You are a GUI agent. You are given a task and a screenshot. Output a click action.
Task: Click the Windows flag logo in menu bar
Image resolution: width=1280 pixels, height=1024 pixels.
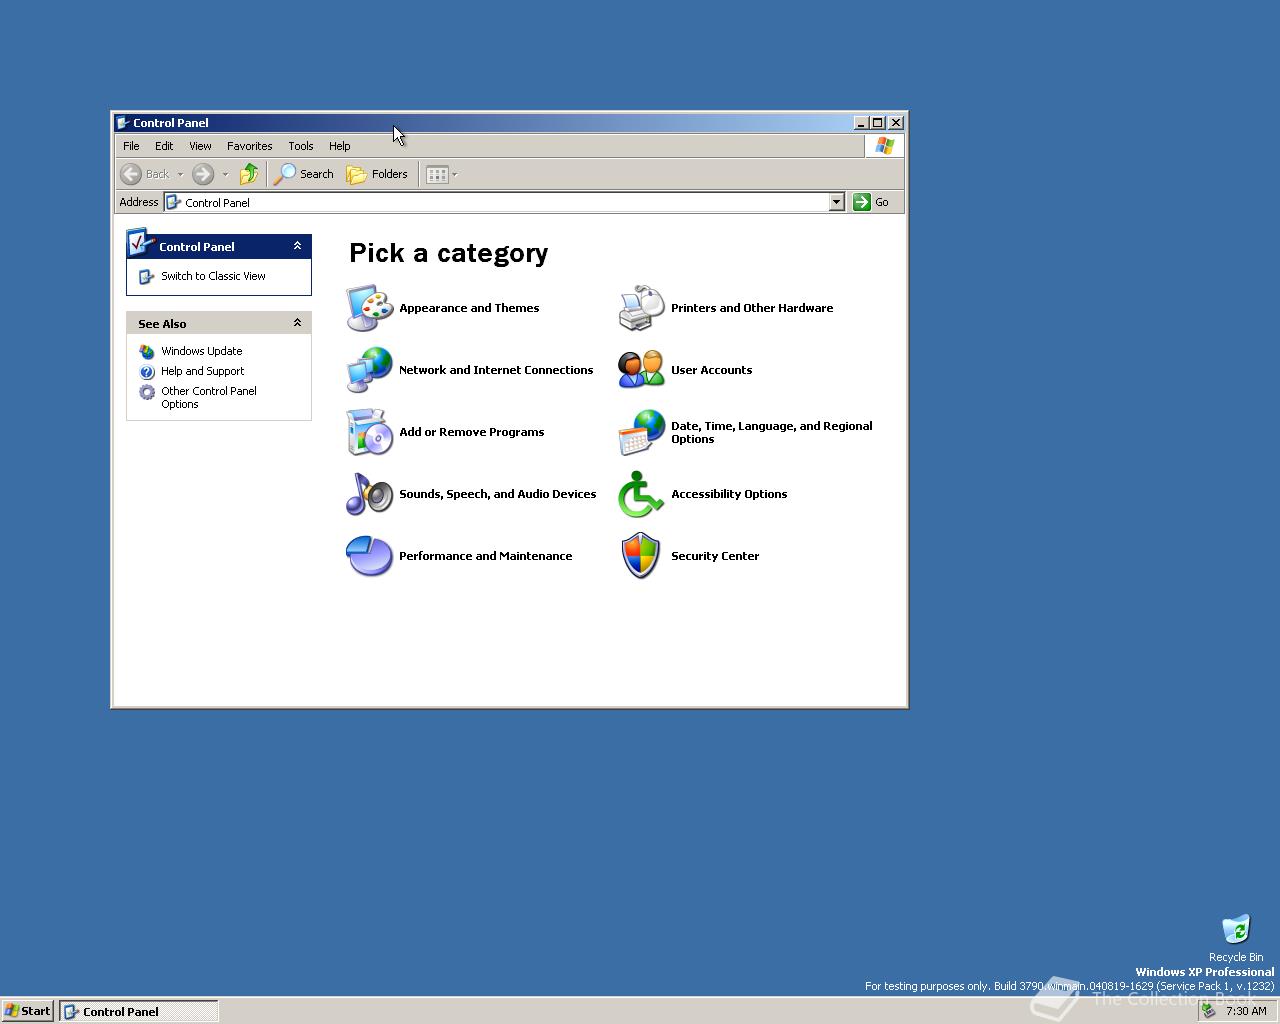pos(884,146)
